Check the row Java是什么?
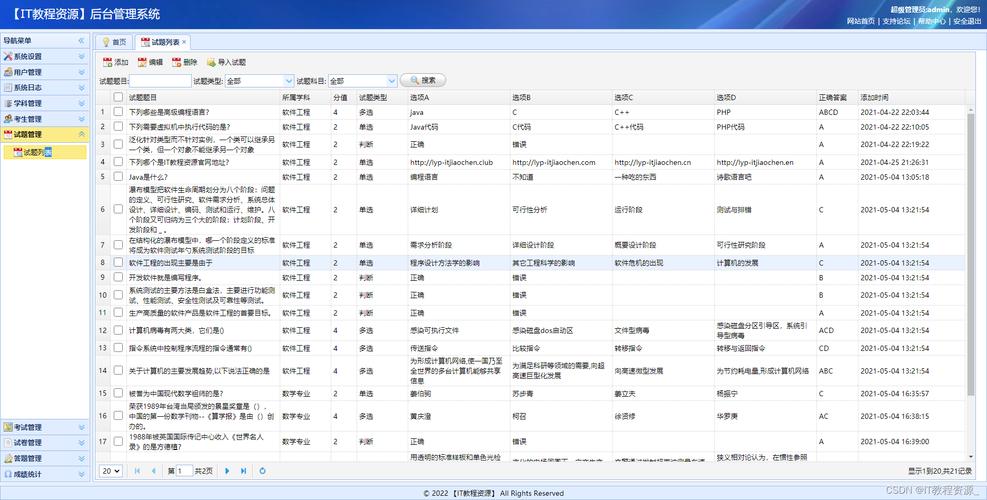The height and width of the screenshot is (500, 987). pos(118,176)
